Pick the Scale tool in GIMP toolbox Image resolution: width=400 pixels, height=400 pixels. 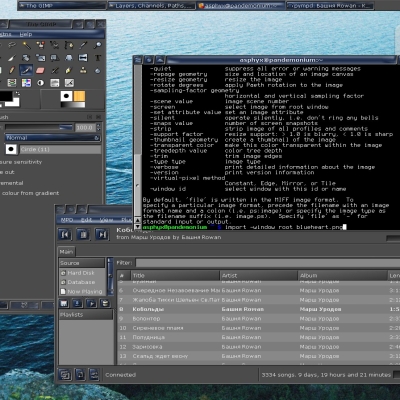point(40,58)
